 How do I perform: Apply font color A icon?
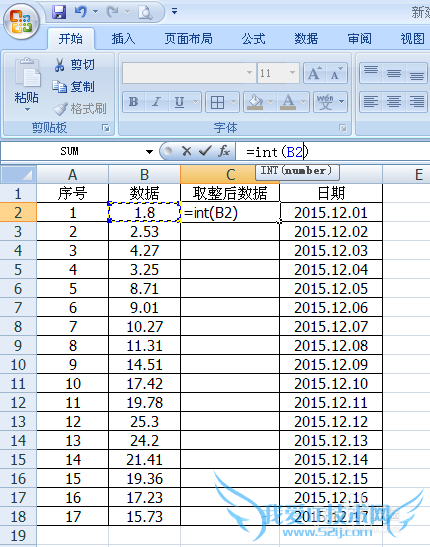click(x=288, y=102)
